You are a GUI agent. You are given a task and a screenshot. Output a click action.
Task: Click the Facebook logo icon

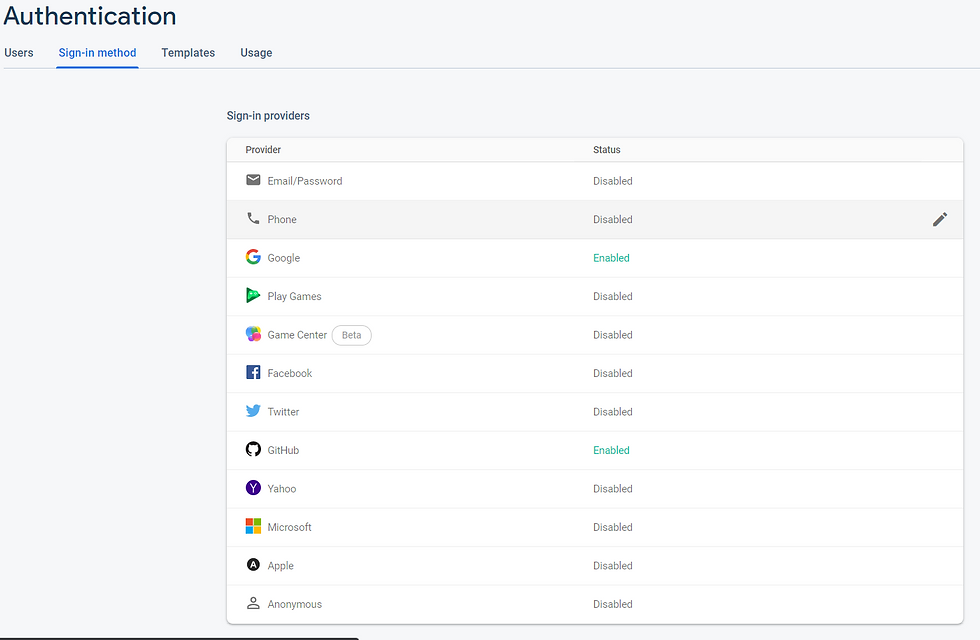coord(253,372)
